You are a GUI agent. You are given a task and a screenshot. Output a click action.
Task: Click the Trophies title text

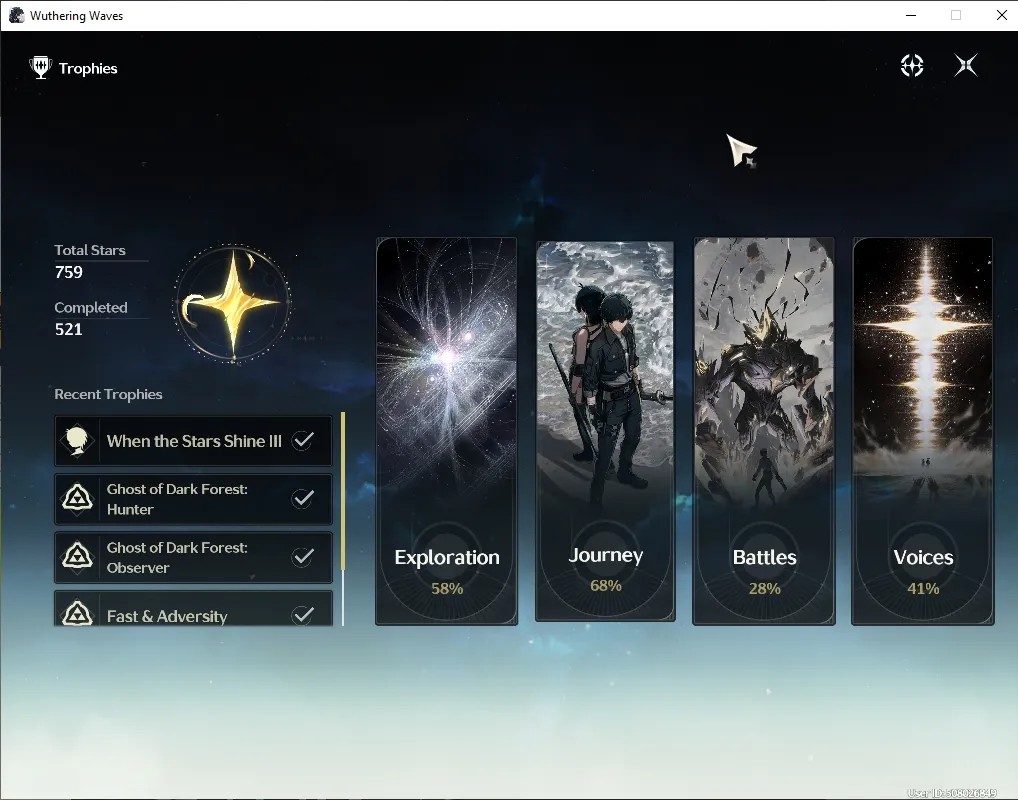[88, 68]
